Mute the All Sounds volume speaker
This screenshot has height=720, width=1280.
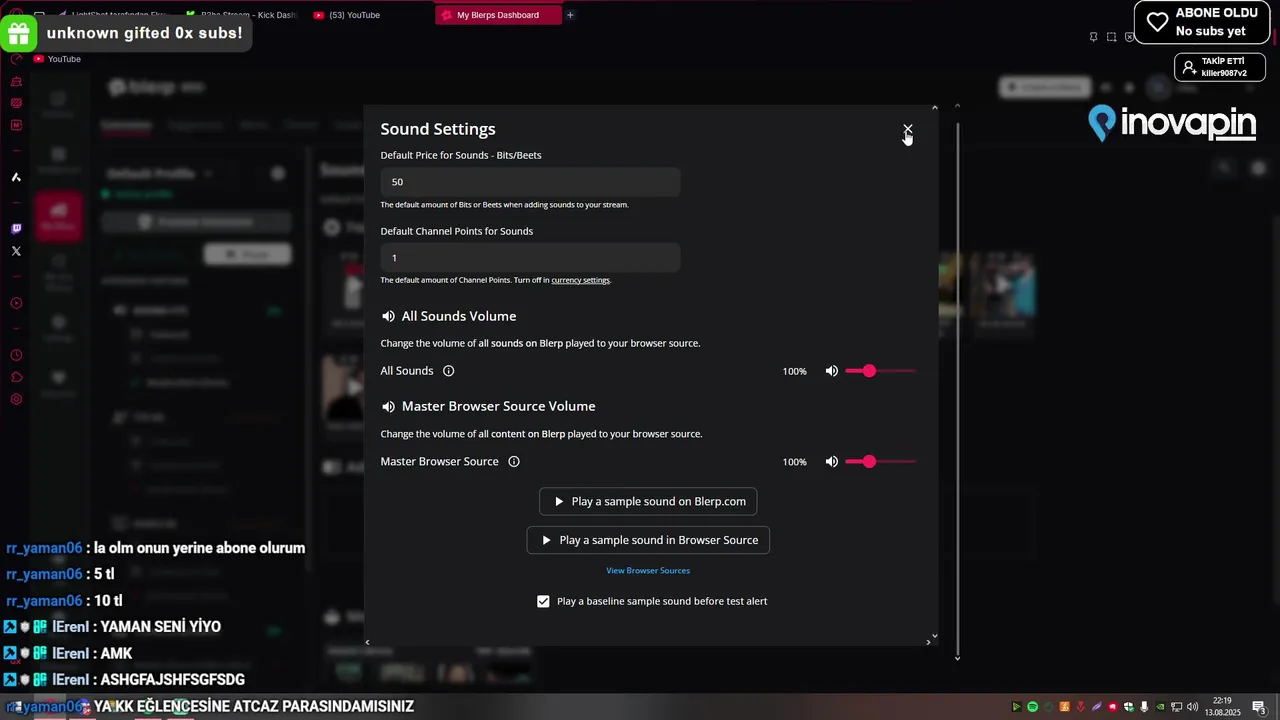[x=831, y=371]
